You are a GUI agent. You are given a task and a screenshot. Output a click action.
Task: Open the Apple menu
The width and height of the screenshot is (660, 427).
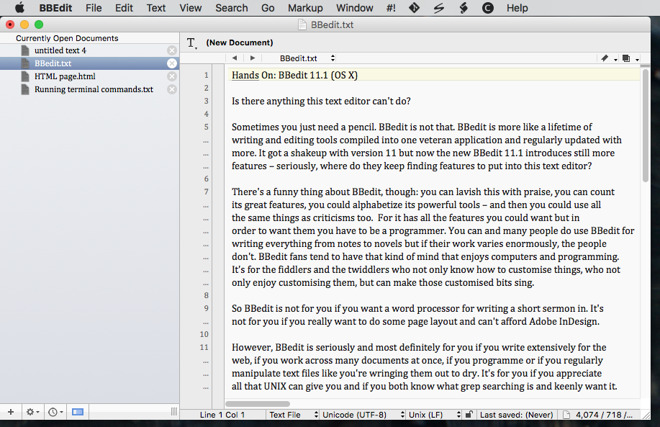19,8
